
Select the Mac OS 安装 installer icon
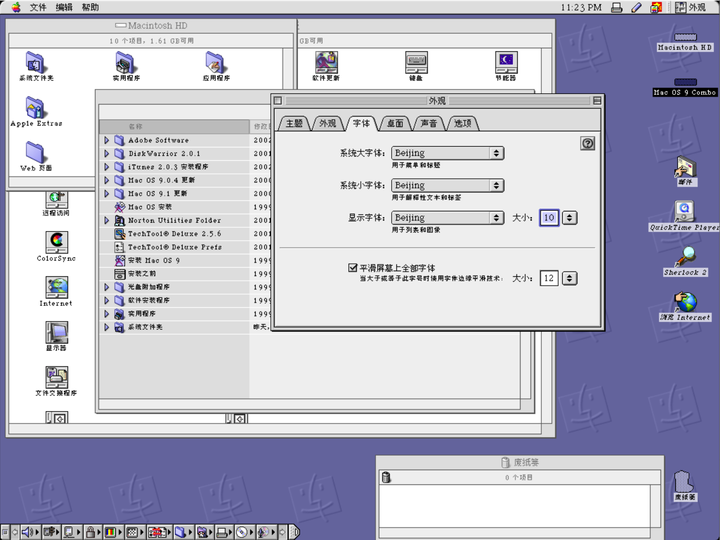click(119, 207)
